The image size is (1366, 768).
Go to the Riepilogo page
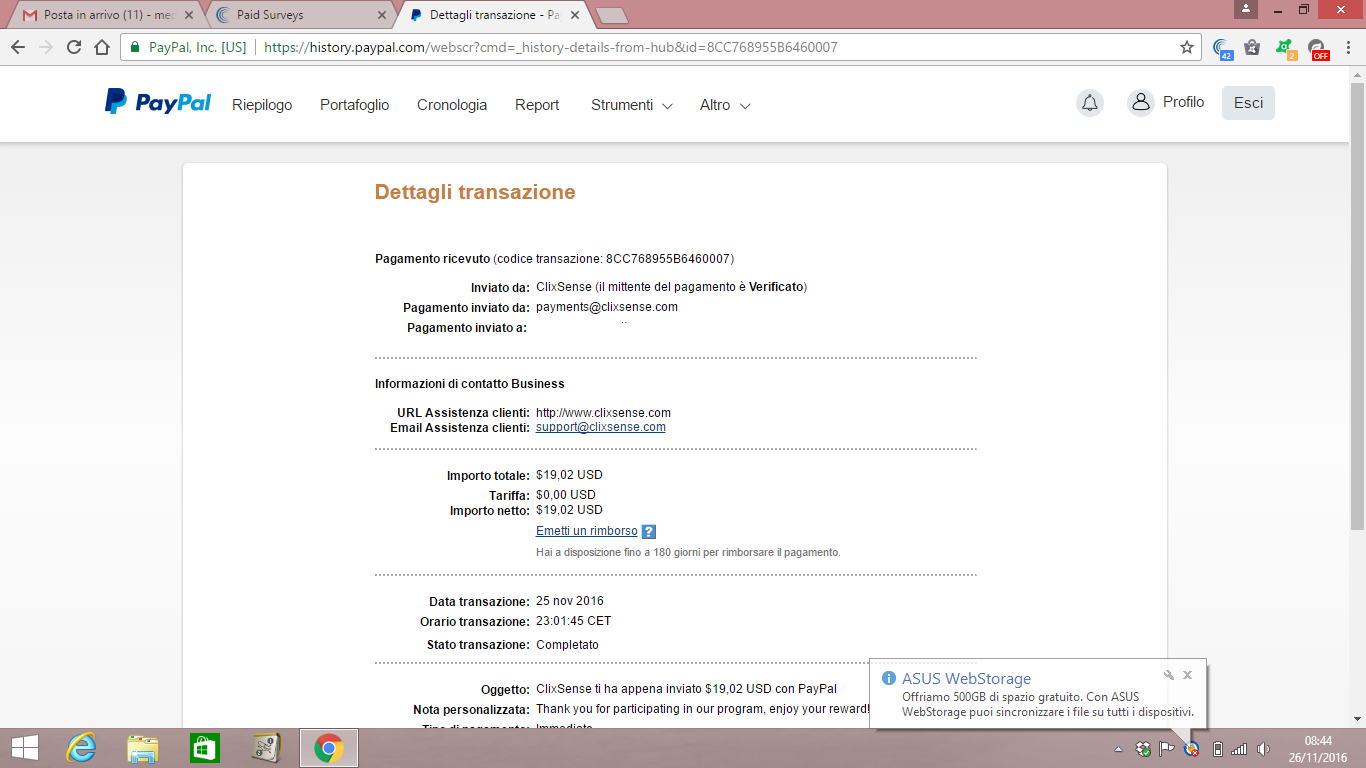coord(262,105)
